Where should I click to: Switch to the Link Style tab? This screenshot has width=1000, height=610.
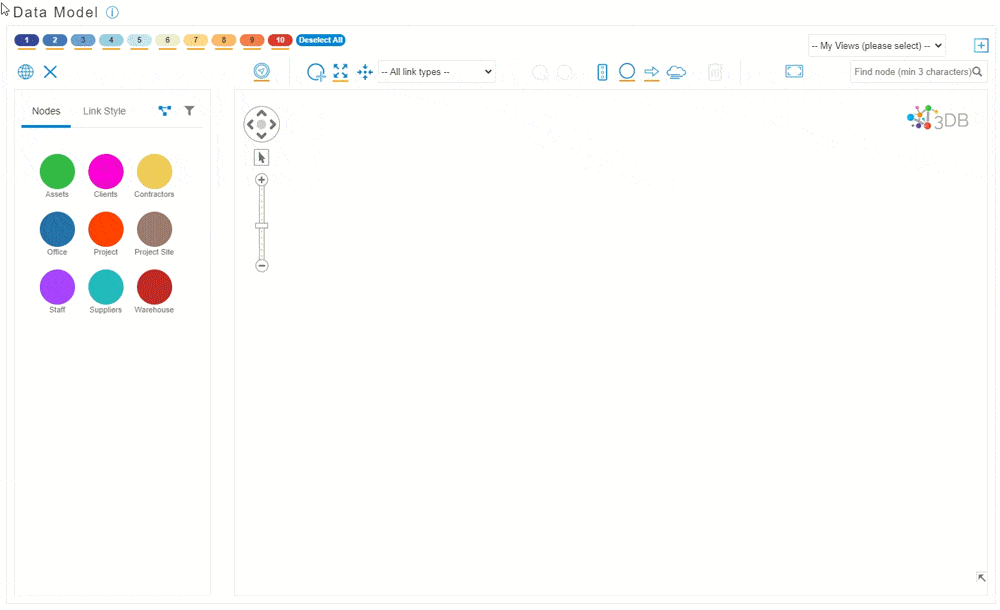click(x=104, y=111)
